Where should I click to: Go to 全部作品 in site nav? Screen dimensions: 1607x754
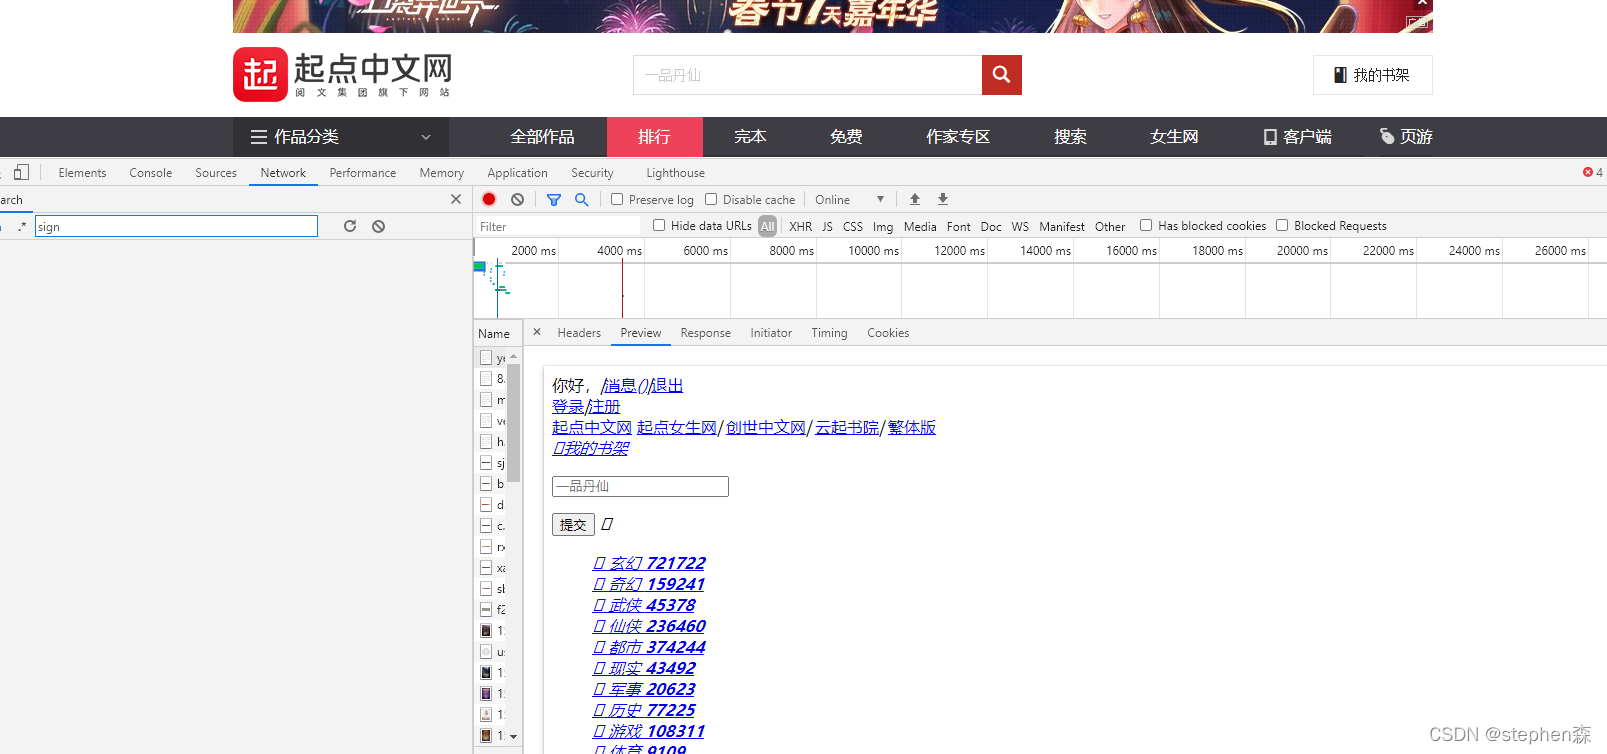(x=542, y=137)
